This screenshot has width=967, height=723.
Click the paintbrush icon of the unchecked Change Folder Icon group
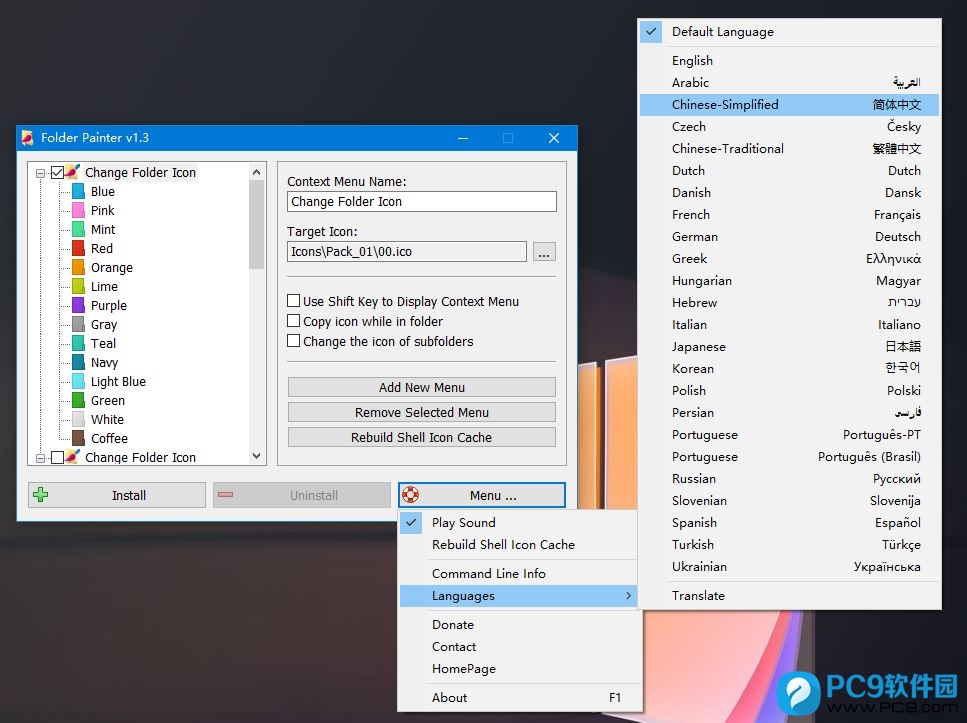(73, 457)
